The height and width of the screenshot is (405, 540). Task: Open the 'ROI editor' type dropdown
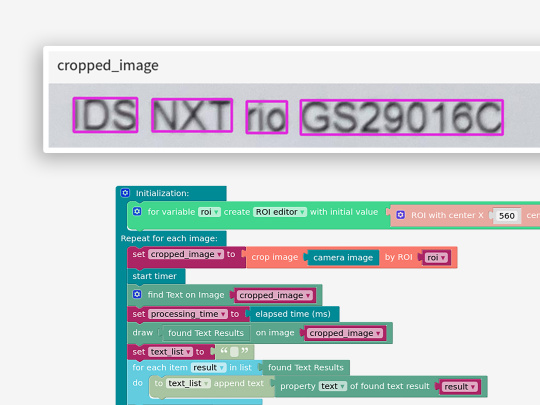280,212
